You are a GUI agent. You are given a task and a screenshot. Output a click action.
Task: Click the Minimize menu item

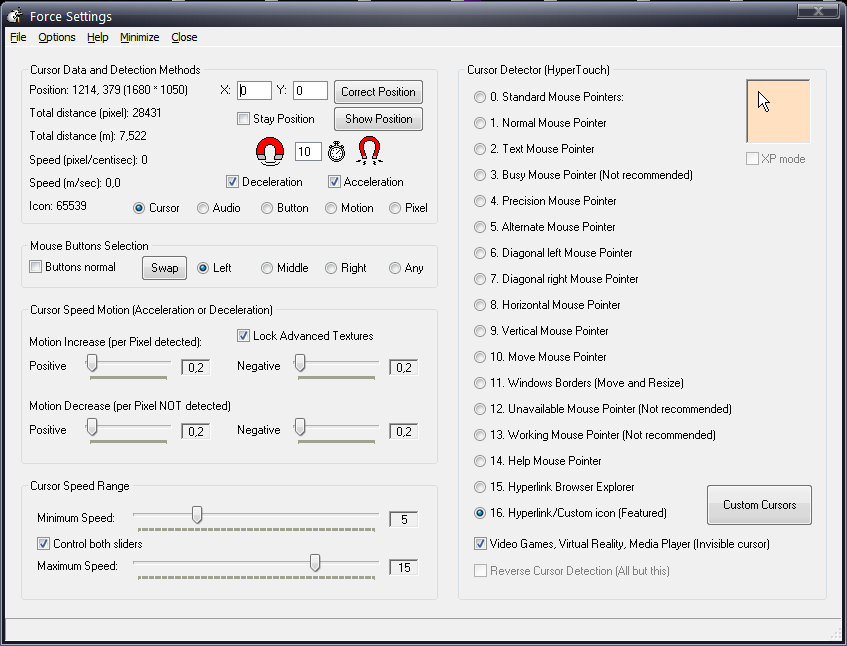139,37
